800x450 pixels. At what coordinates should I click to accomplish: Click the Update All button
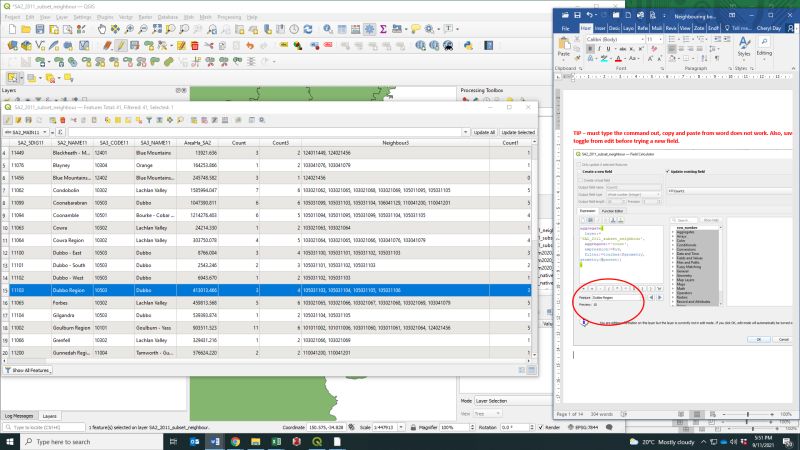pyautogui.click(x=484, y=132)
